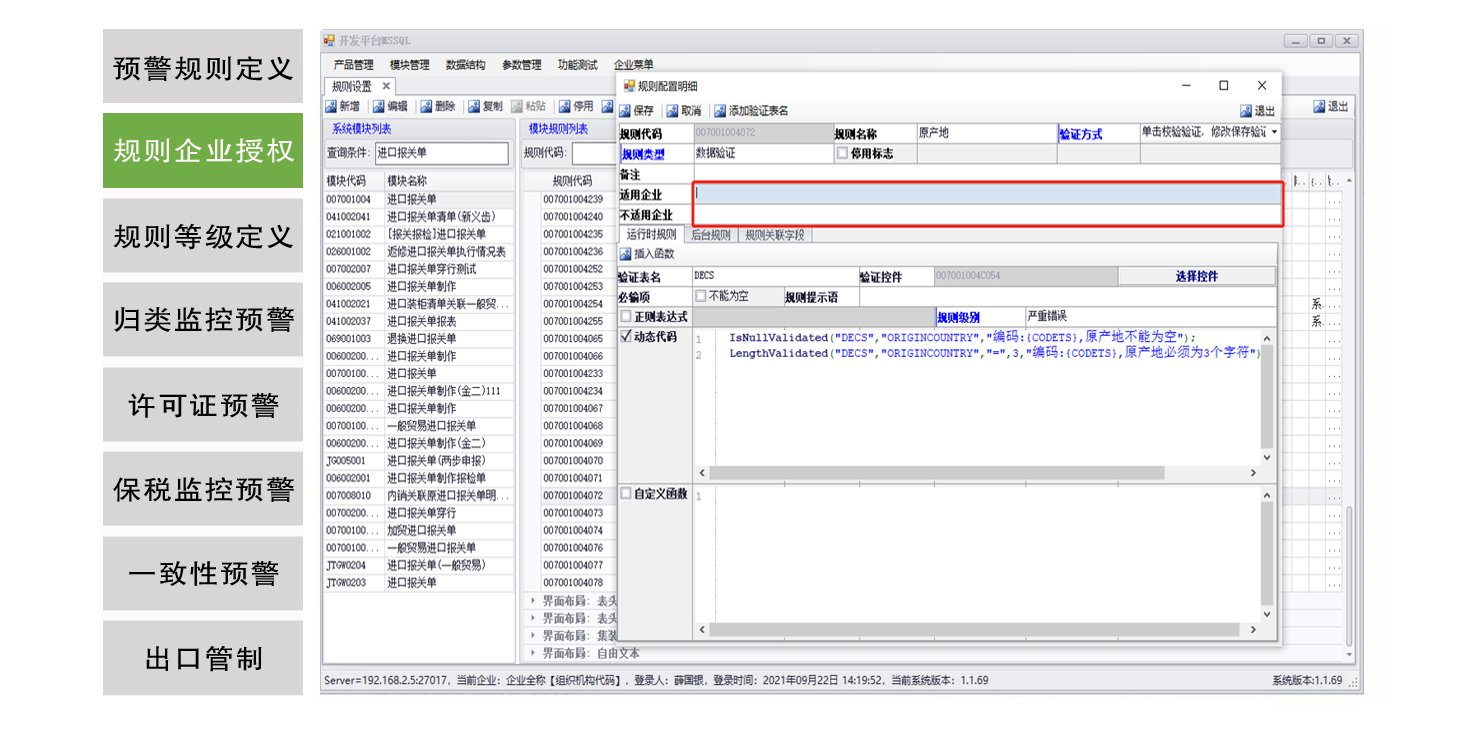Image resolution: width=1460 pixels, height=749 pixels.
Task: Click the 一致性预警 side button
Action: [203, 573]
